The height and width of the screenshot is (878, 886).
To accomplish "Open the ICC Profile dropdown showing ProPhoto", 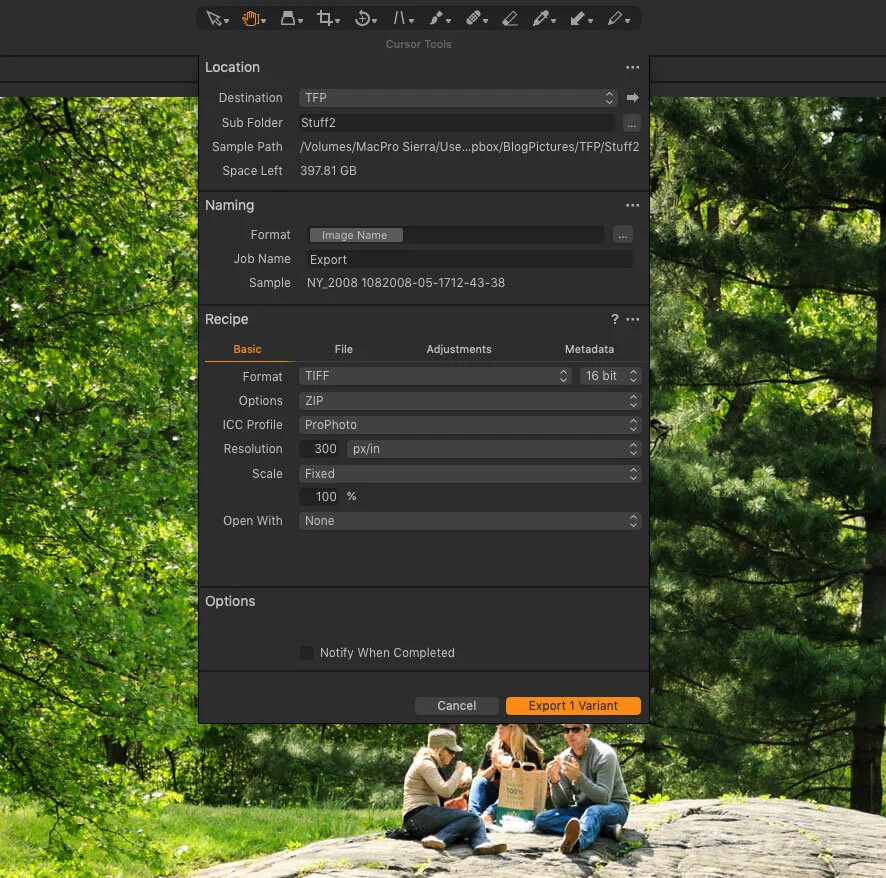I will (x=470, y=424).
